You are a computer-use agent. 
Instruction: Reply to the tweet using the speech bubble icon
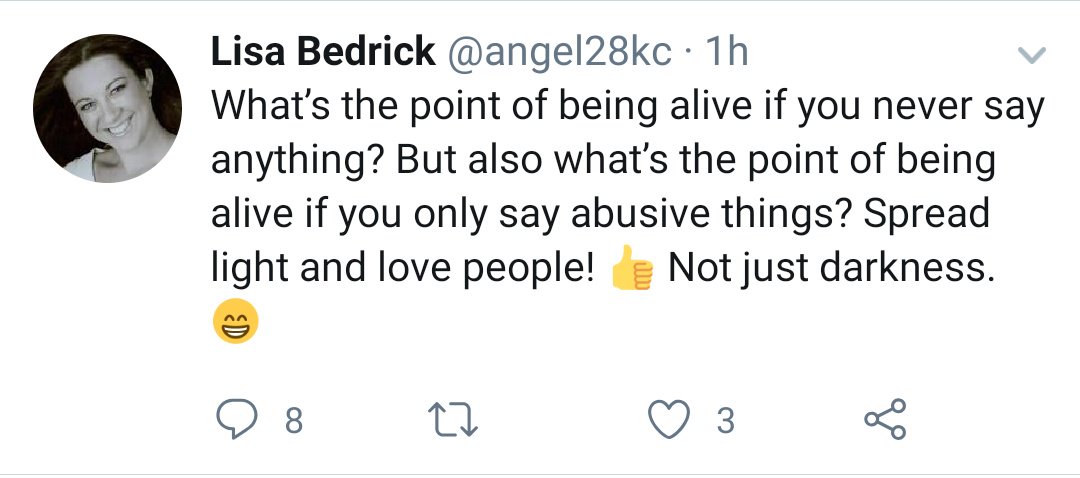(x=237, y=419)
